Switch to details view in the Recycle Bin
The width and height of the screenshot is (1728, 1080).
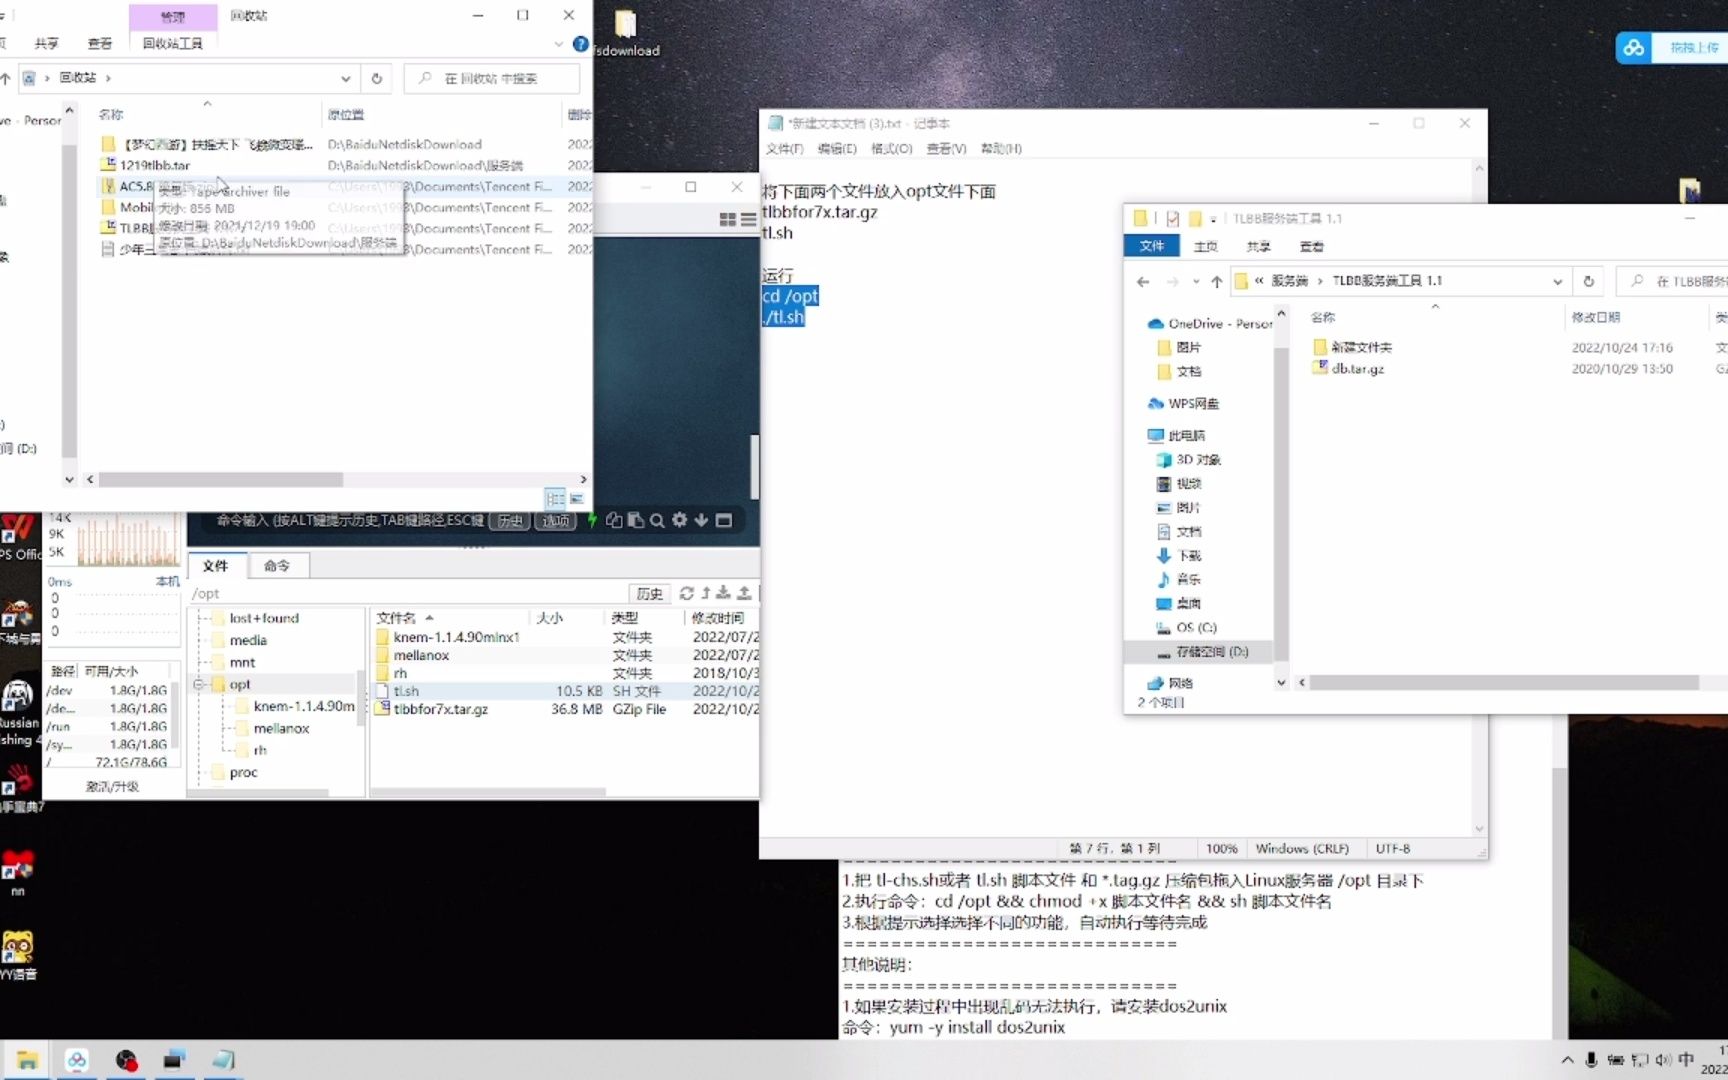tap(555, 498)
